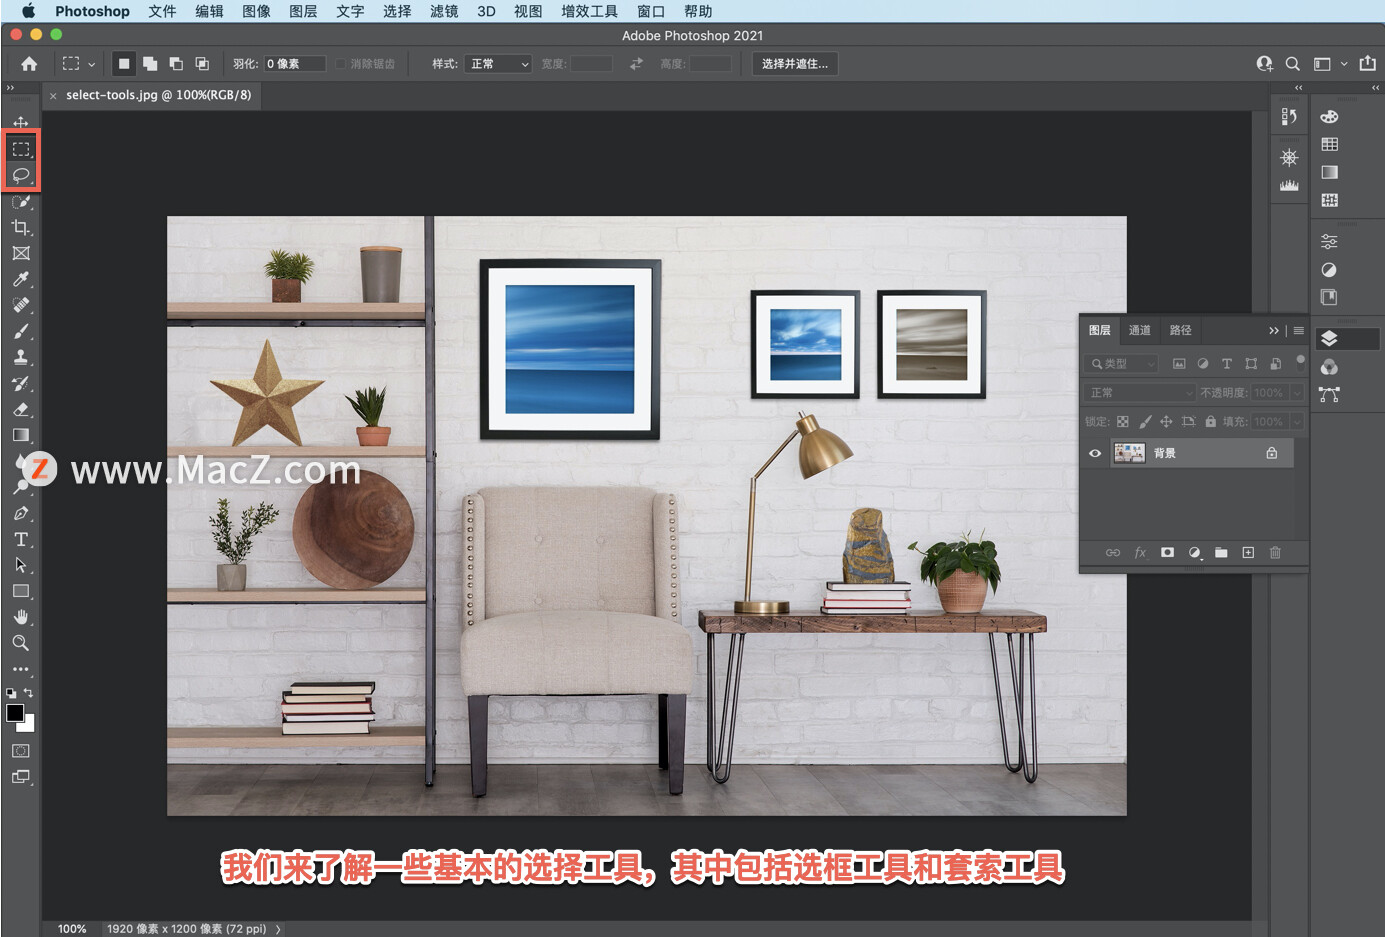Image resolution: width=1385 pixels, height=937 pixels.
Task: Hide the 背景 layer with eye icon
Action: click(1095, 453)
